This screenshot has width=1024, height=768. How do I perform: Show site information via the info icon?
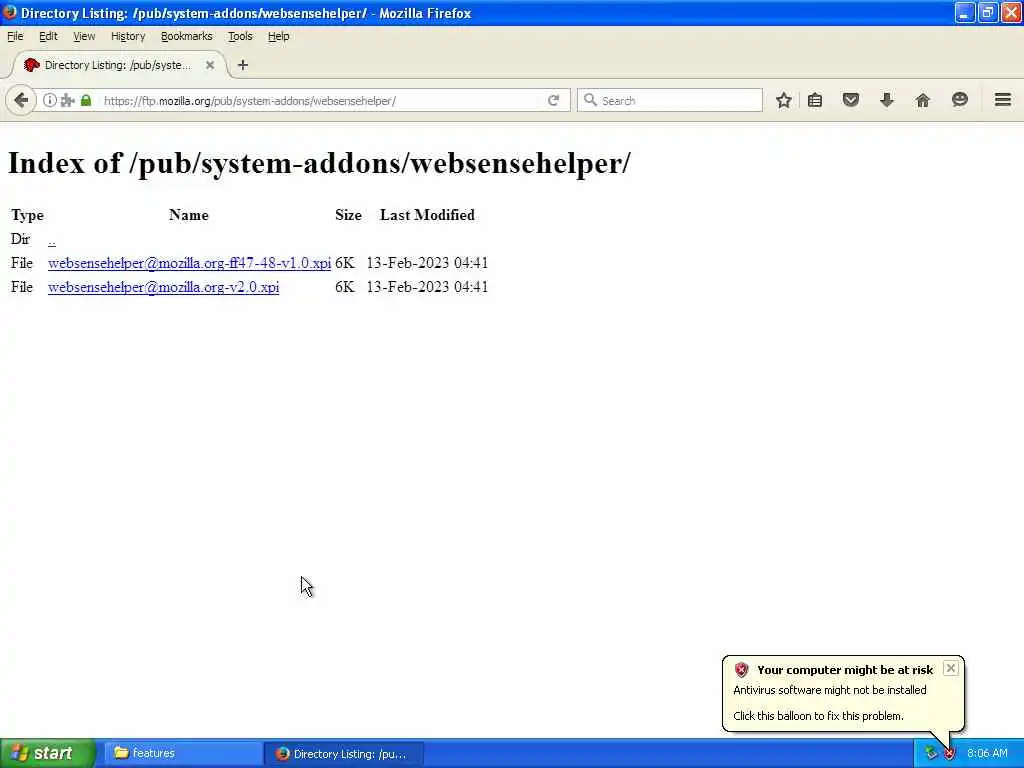point(50,101)
